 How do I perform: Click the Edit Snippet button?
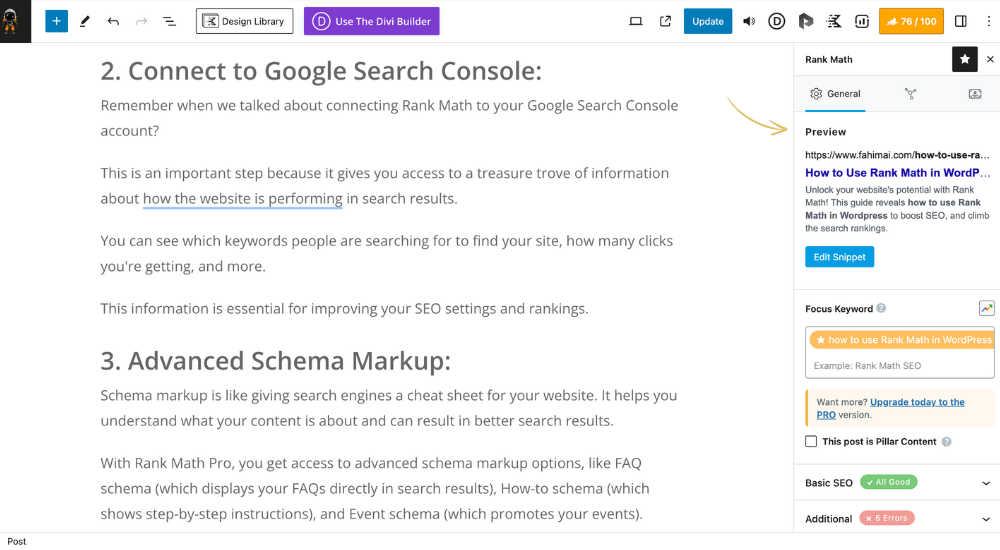[x=839, y=256]
